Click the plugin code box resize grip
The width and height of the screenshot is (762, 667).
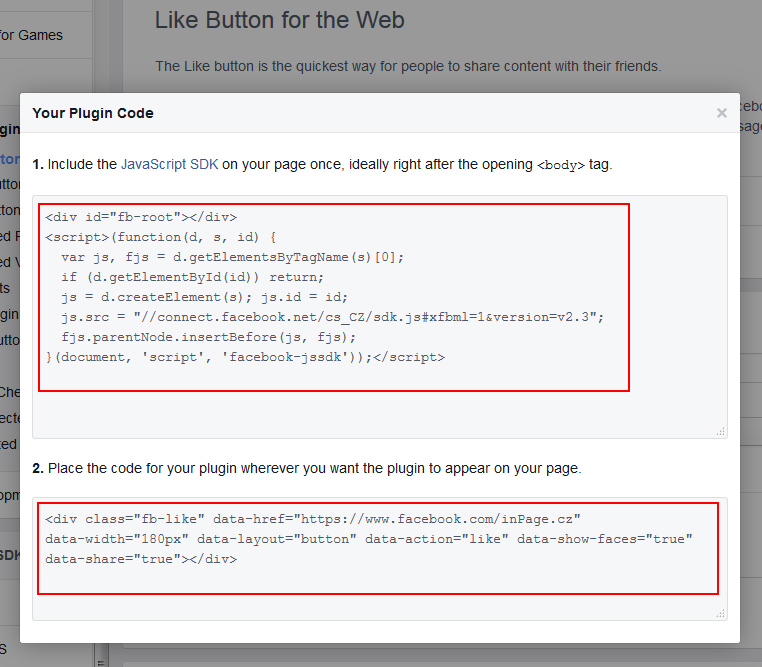click(x=720, y=613)
